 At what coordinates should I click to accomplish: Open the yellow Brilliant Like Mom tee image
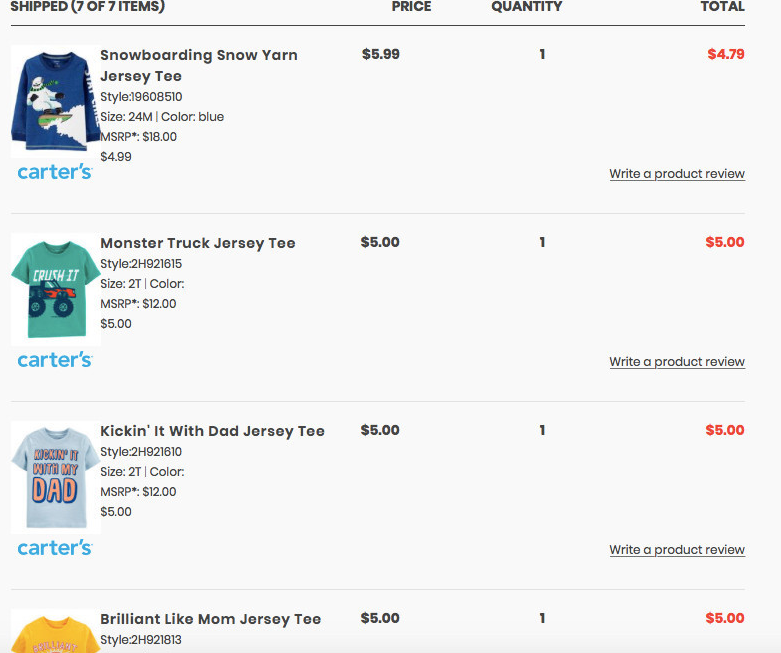55,632
